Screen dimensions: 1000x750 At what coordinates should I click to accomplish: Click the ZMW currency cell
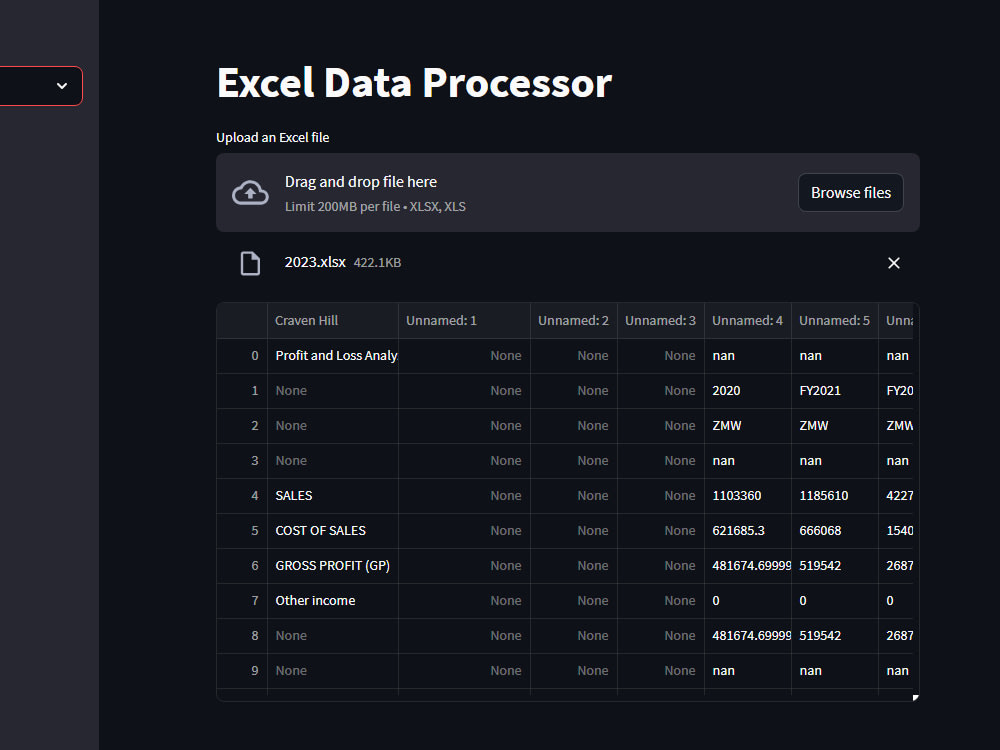(x=727, y=425)
